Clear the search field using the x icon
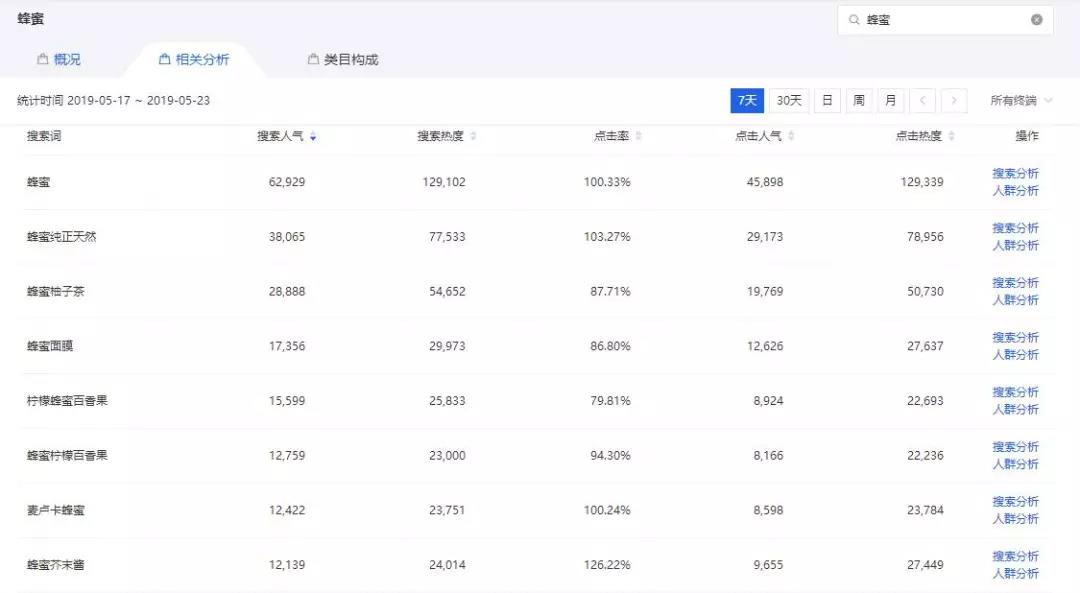This screenshot has width=1080, height=593. pos(1036,19)
